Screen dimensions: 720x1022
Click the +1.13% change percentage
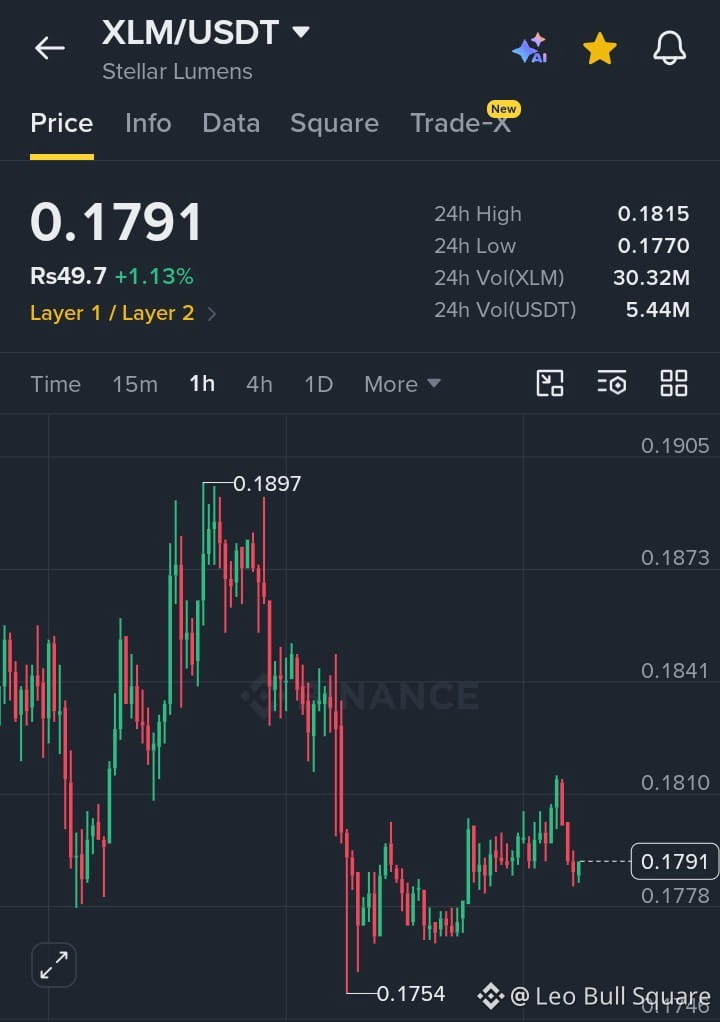154,276
